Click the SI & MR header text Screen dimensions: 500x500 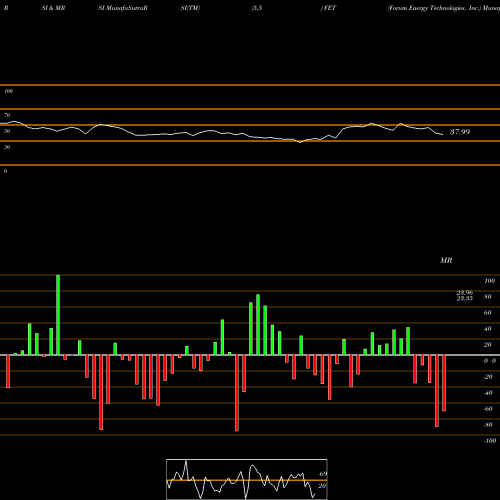point(53,8)
